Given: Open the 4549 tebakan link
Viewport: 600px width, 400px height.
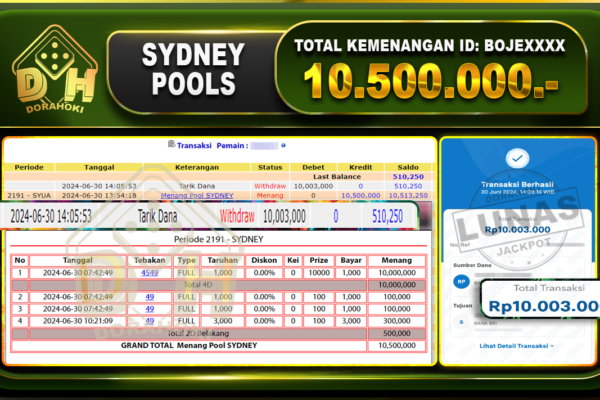Looking at the screenshot, I should [150, 273].
